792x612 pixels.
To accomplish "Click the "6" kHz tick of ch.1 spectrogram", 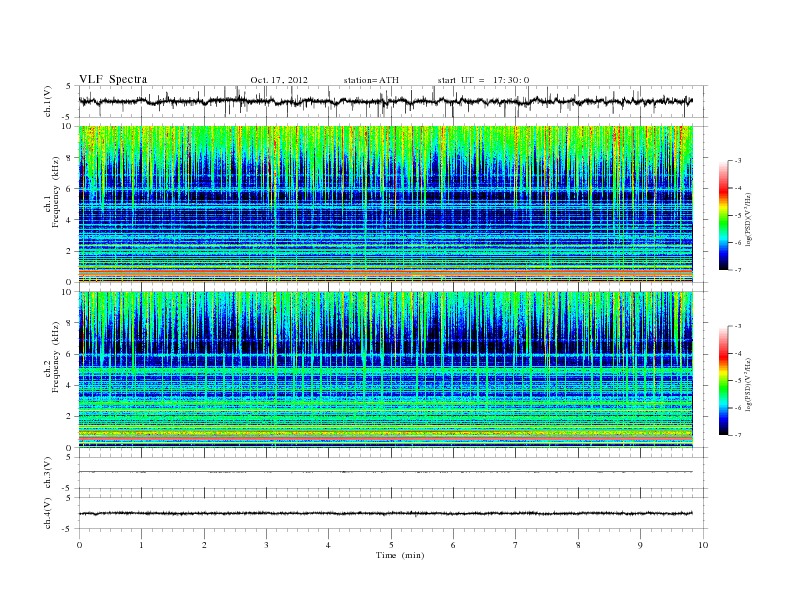I will coord(69,189).
